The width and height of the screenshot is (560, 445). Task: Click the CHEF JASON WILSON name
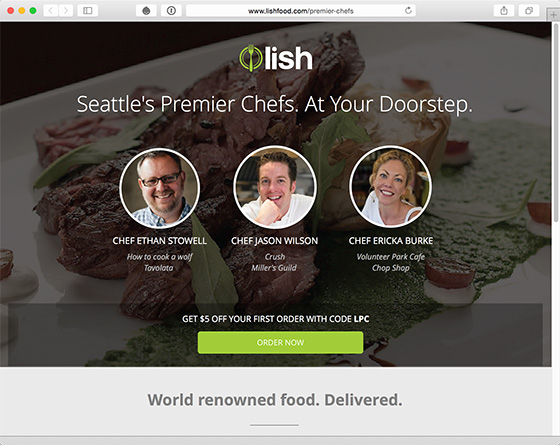tap(274, 241)
